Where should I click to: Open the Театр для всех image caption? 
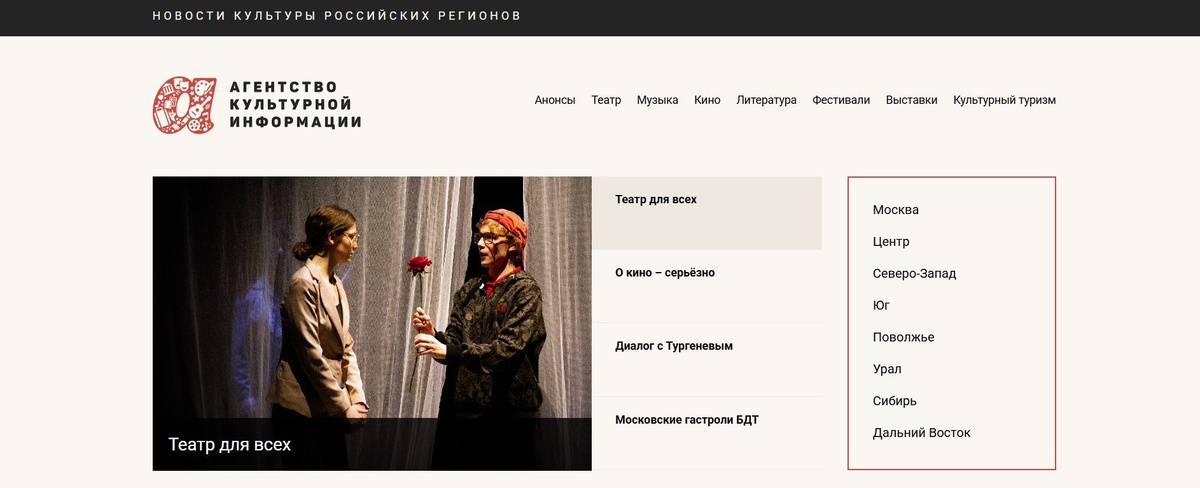click(230, 444)
